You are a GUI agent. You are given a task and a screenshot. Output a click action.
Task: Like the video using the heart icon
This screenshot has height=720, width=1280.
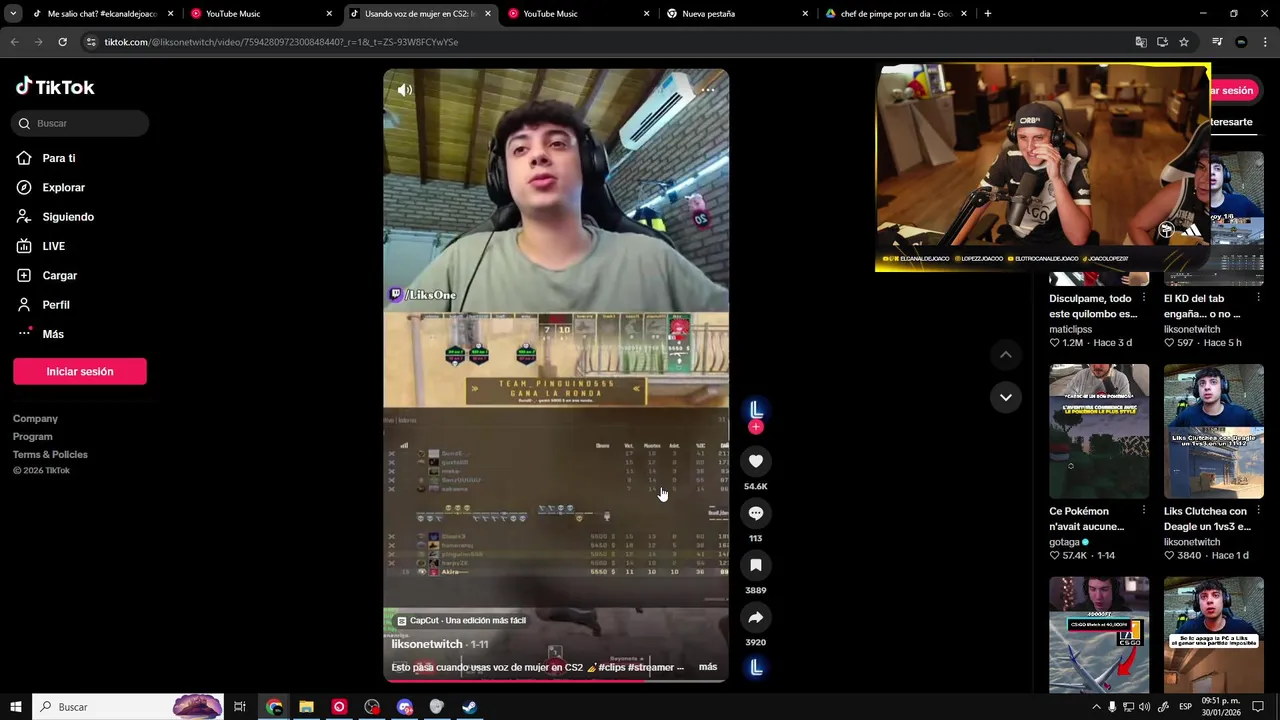coord(756,461)
